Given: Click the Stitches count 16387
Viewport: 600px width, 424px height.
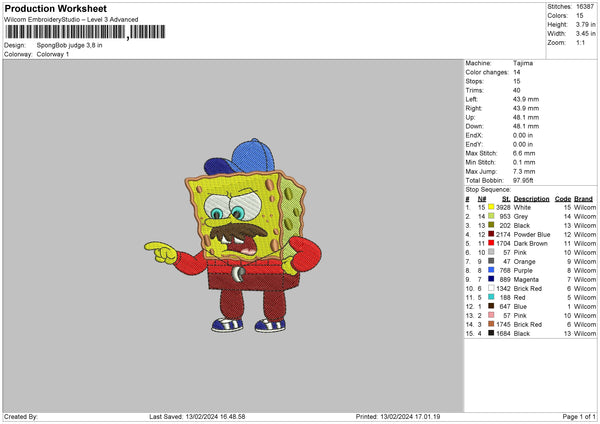Looking at the screenshot, I should (585, 7).
